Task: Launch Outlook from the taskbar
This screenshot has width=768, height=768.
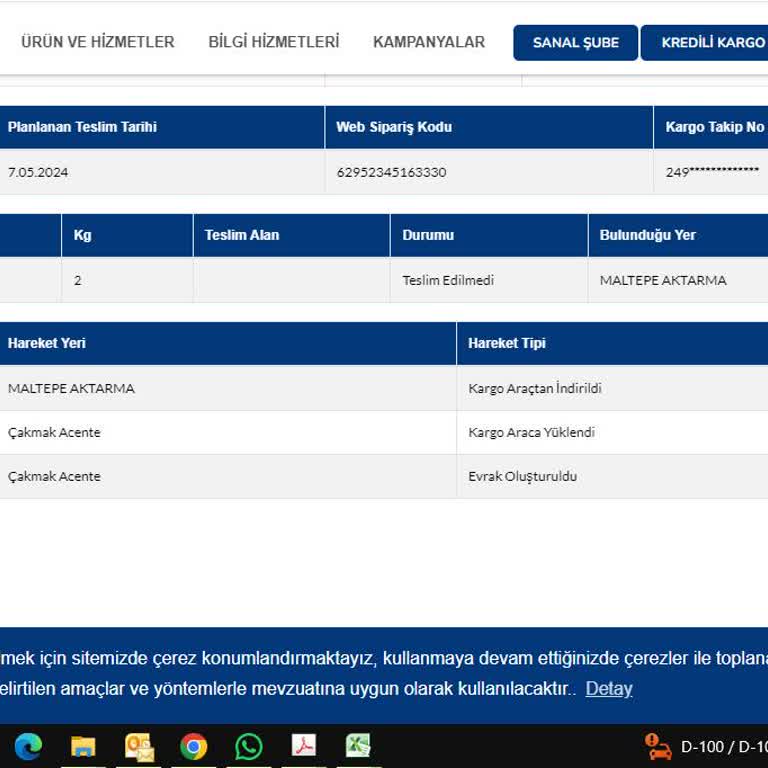Action: click(139, 746)
